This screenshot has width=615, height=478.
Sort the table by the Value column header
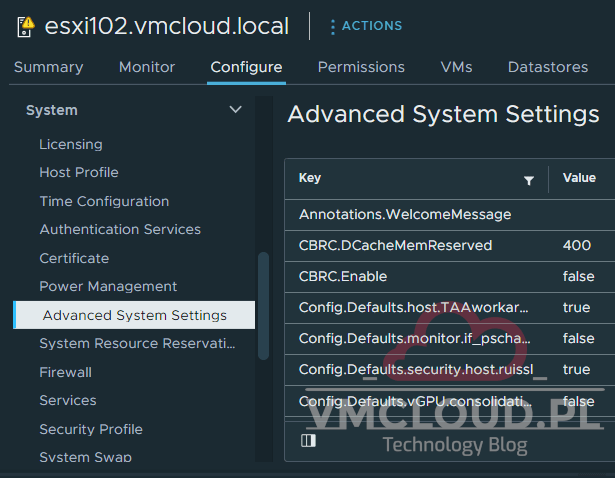[x=579, y=178]
